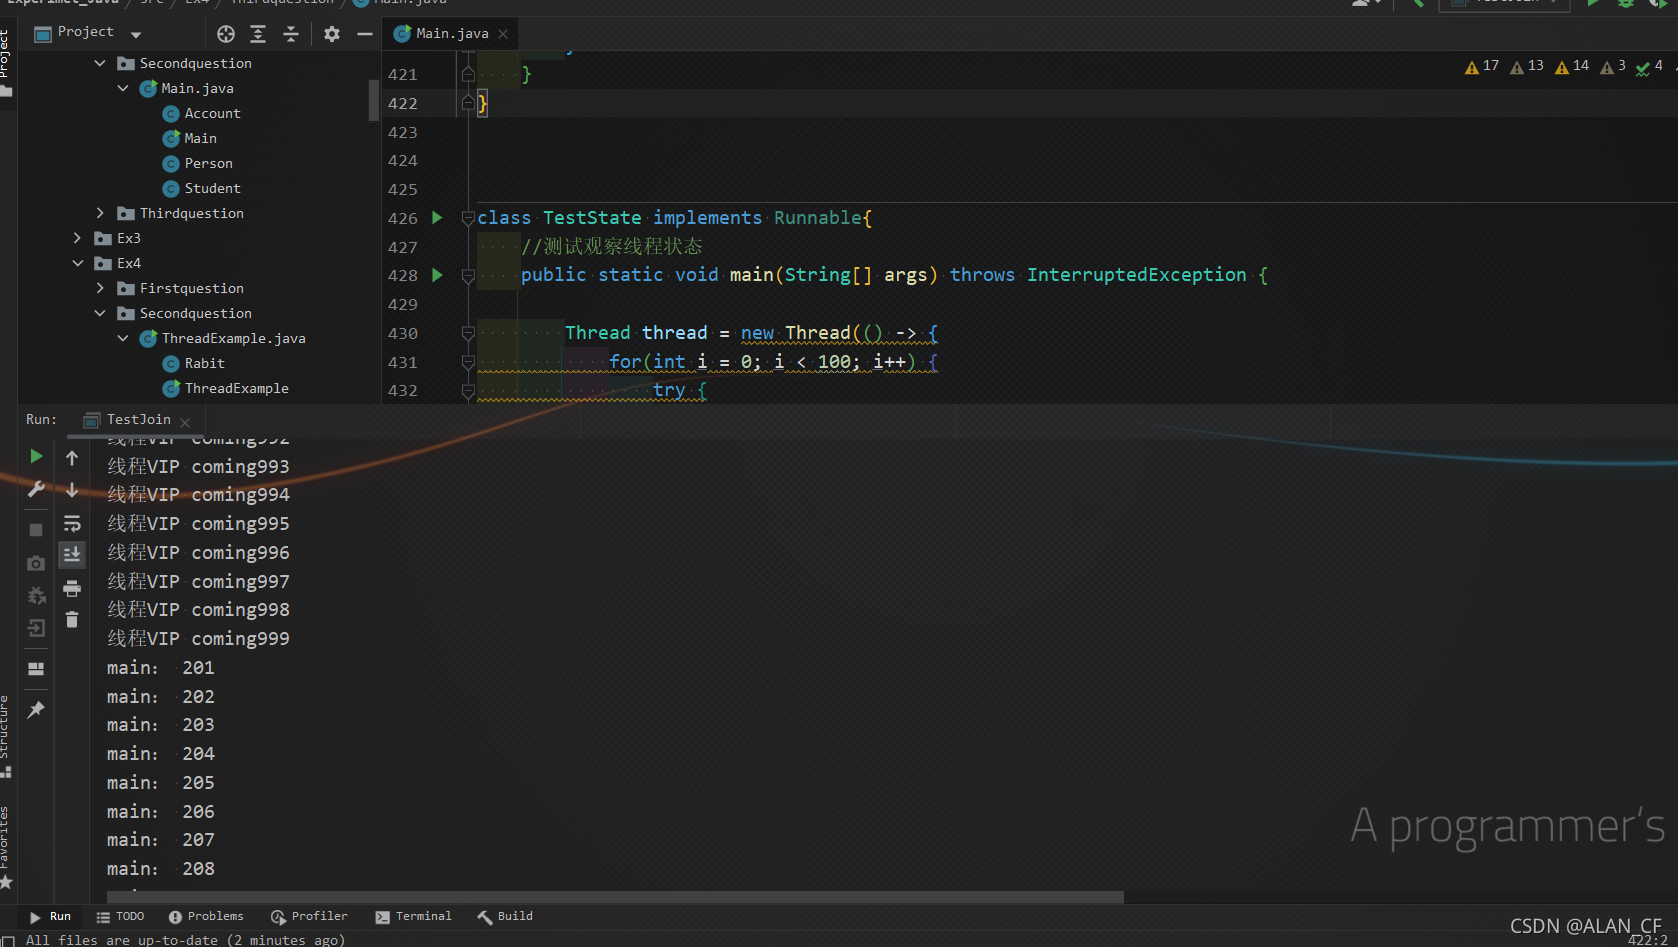Clear all console output with trash icon
The height and width of the screenshot is (947, 1678).
click(72, 620)
